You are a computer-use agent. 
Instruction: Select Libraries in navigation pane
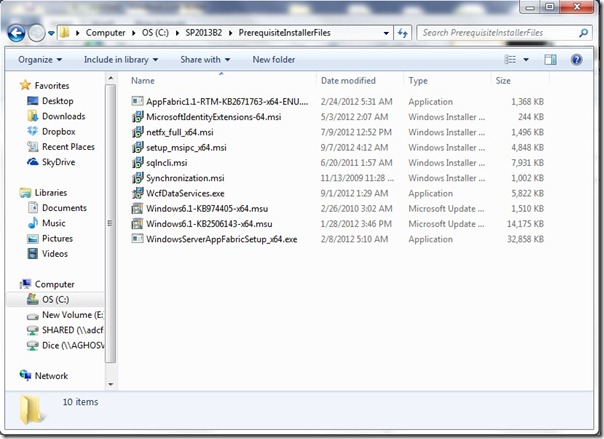point(51,193)
